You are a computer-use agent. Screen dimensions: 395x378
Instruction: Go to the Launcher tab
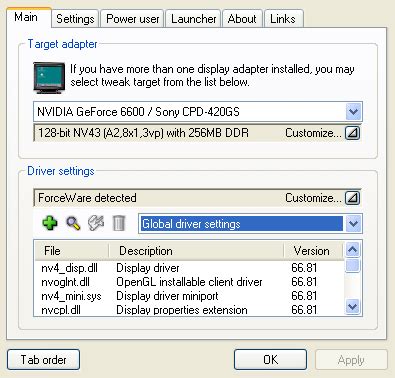coord(193,19)
